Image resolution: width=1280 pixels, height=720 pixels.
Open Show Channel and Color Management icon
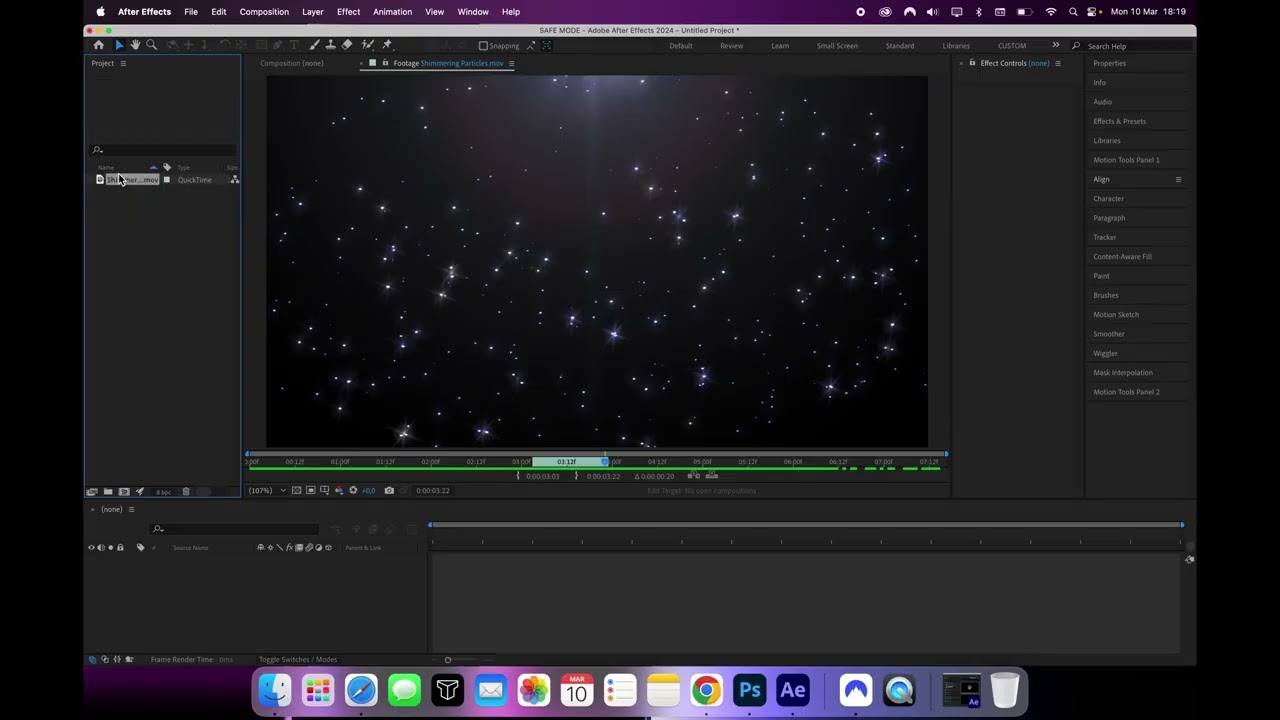[x=339, y=490]
